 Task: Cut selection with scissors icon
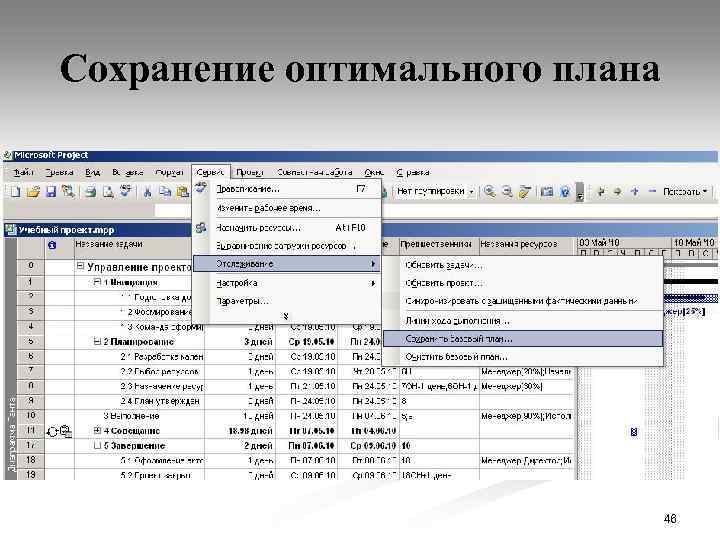click(147, 191)
